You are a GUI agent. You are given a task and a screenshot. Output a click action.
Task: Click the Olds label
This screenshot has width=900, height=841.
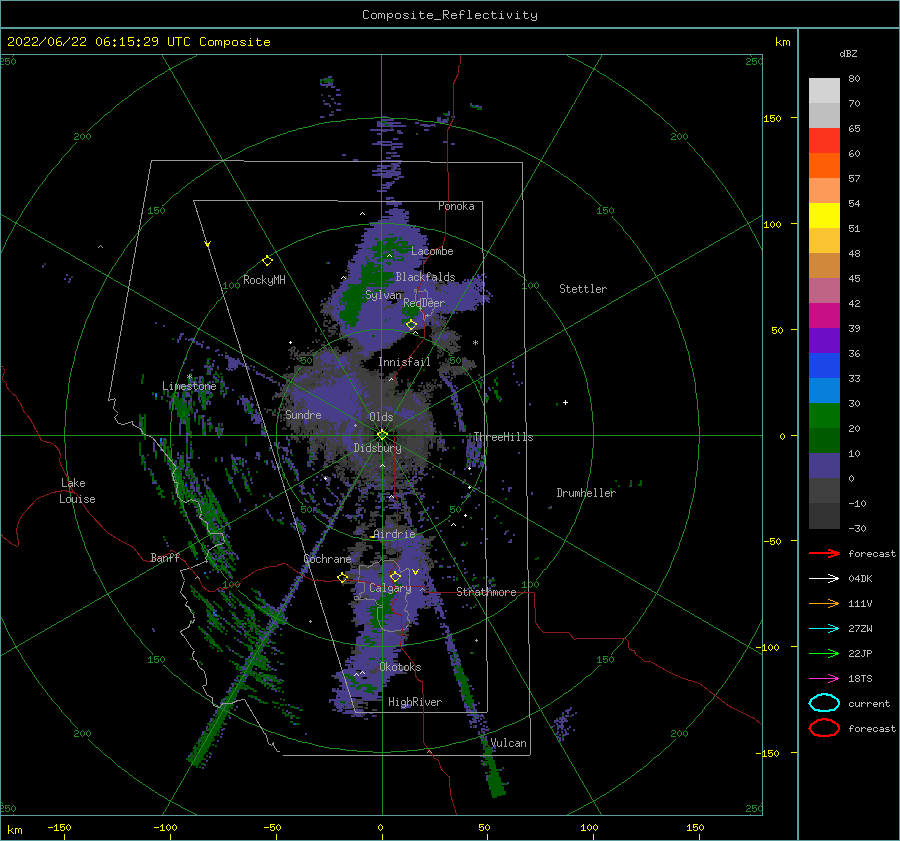(381, 417)
